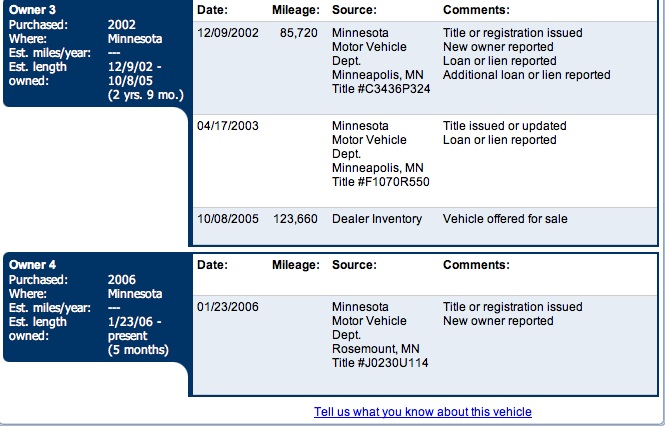Select the 123,660 mileage value

295,219
